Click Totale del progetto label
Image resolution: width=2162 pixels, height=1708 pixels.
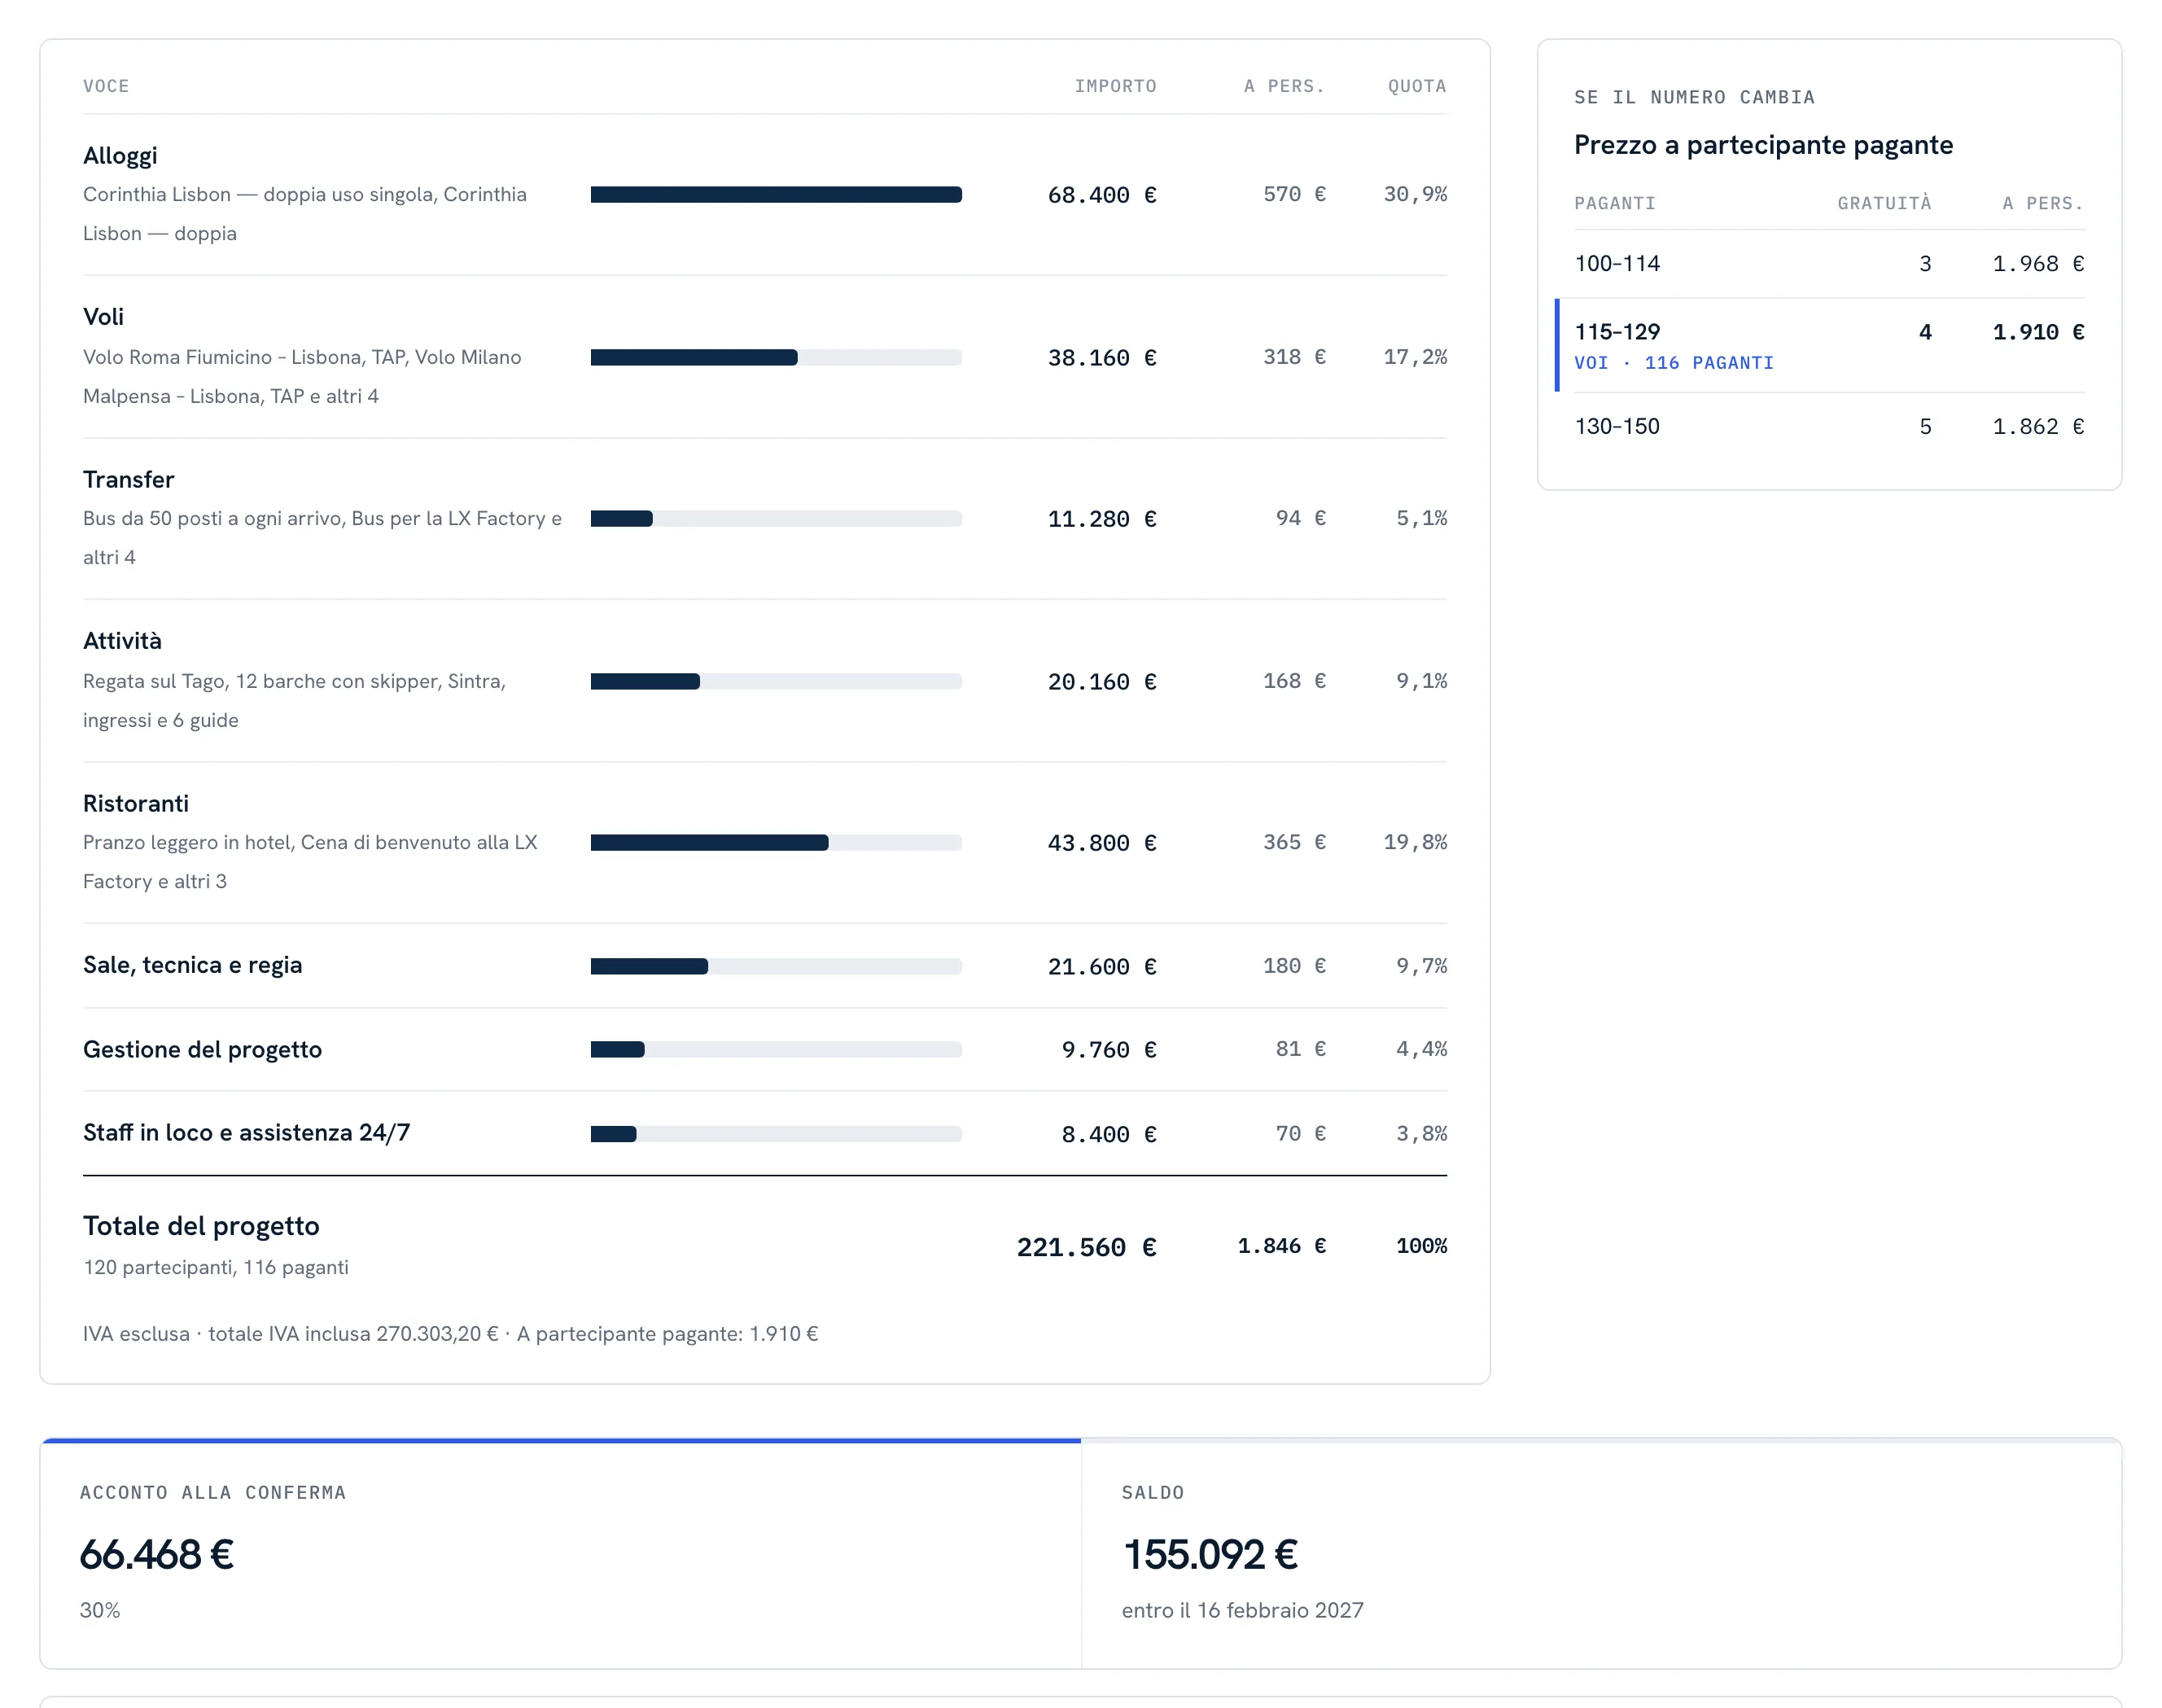click(201, 1227)
